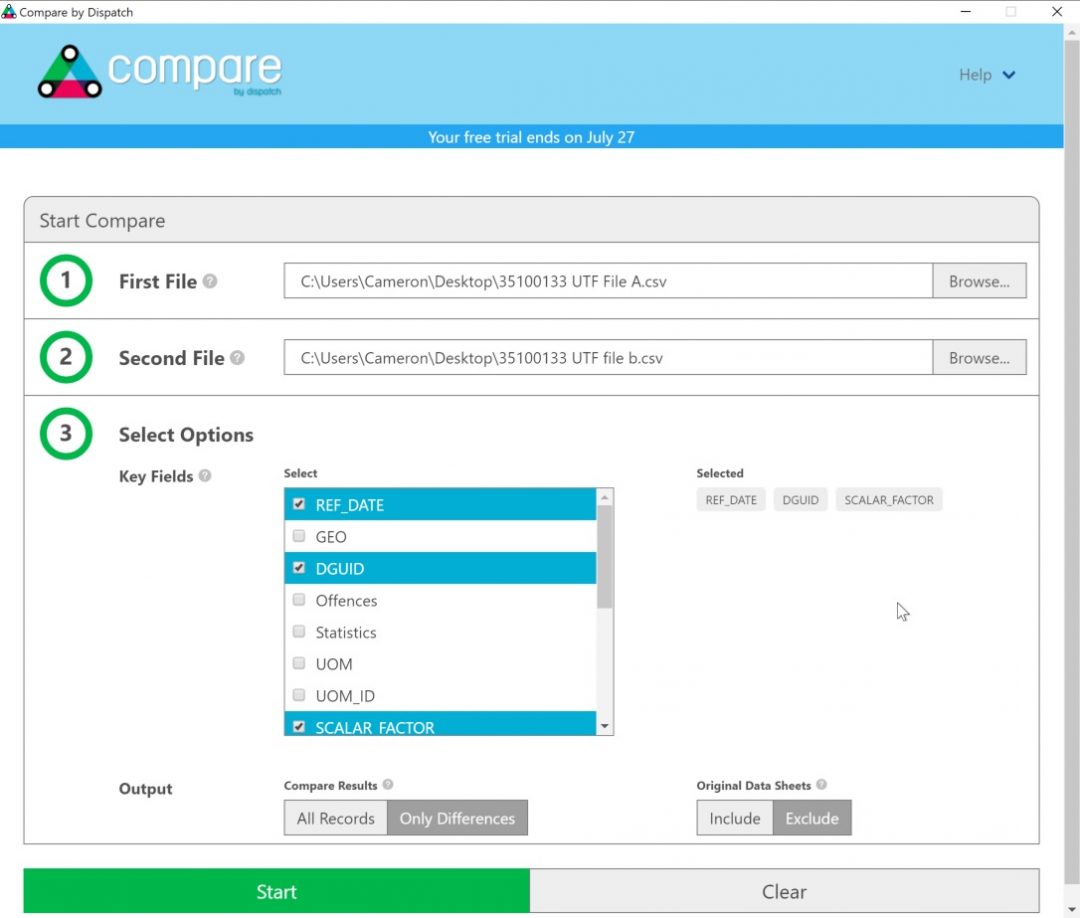This screenshot has width=1080, height=918.
Task: Click the Start button
Action: [276, 891]
